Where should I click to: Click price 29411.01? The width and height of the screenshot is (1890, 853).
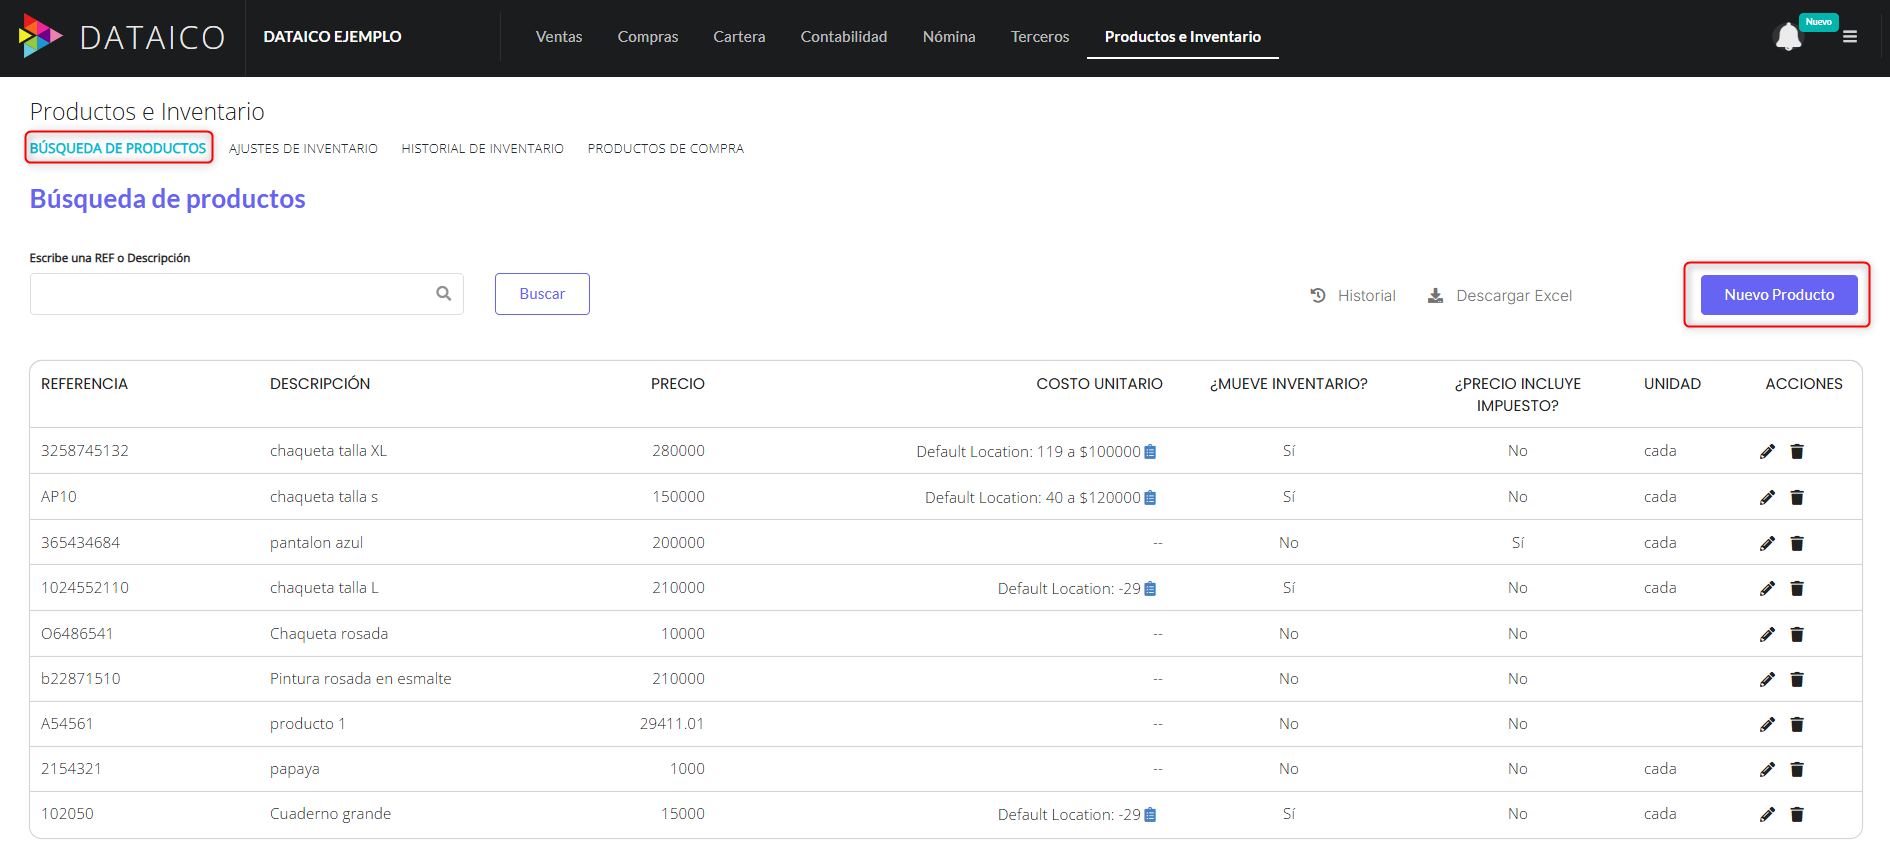coord(672,724)
